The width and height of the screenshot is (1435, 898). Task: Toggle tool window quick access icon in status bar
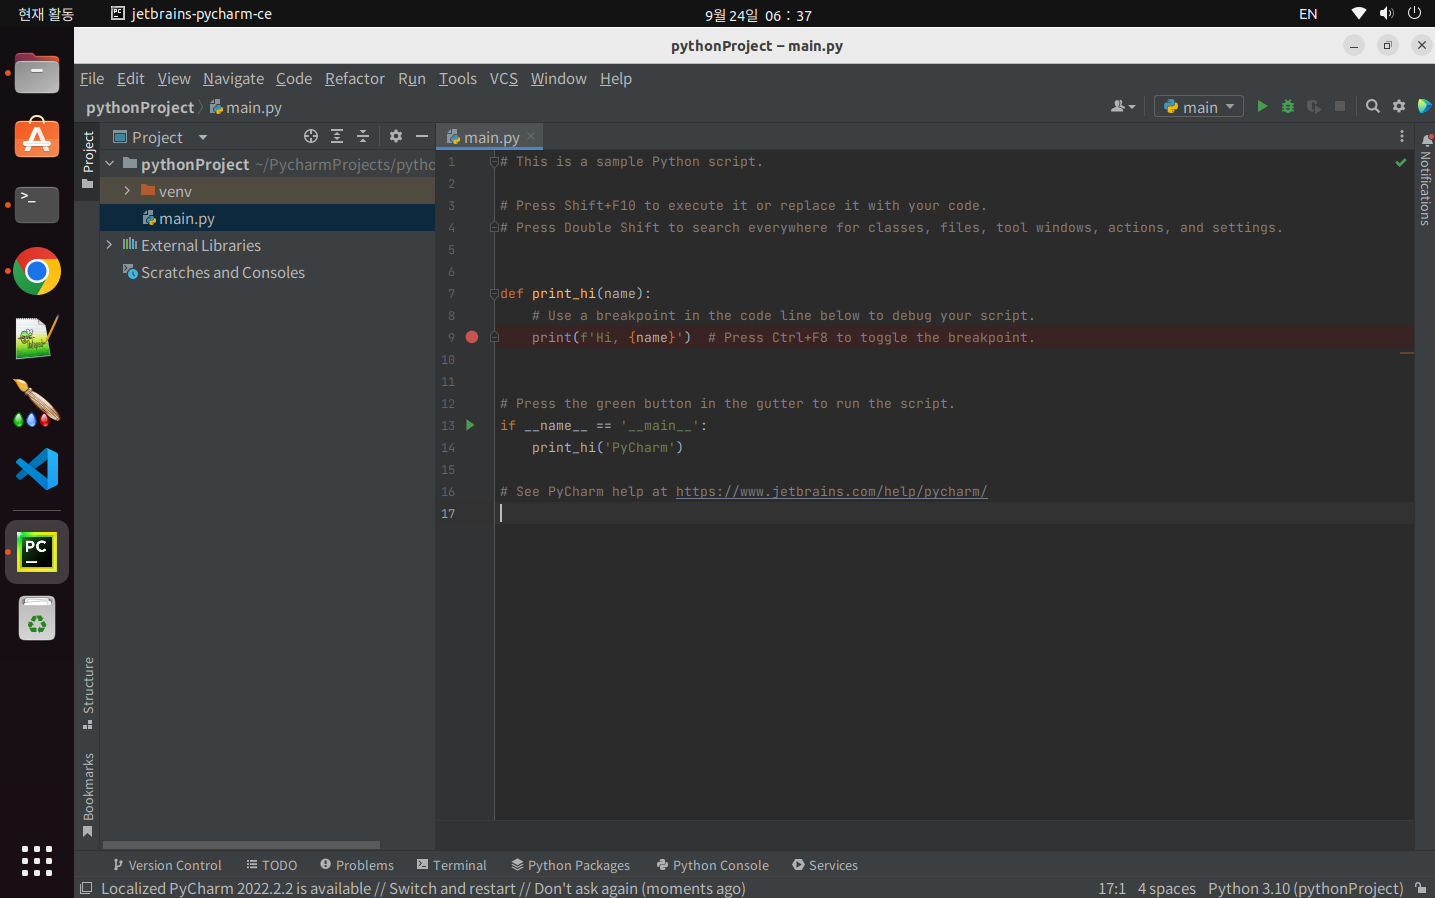click(x=86, y=888)
